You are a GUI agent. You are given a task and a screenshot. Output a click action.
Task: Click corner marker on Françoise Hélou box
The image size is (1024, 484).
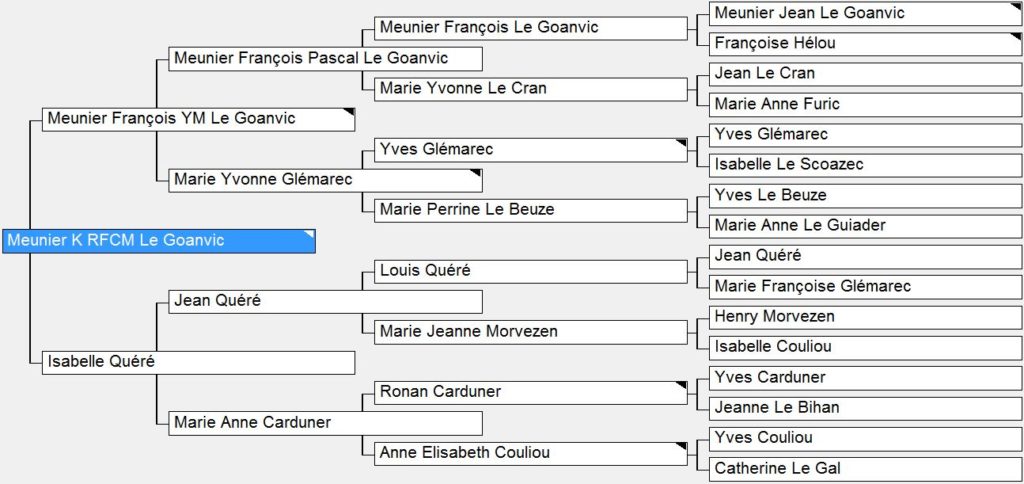pos(1017,37)
